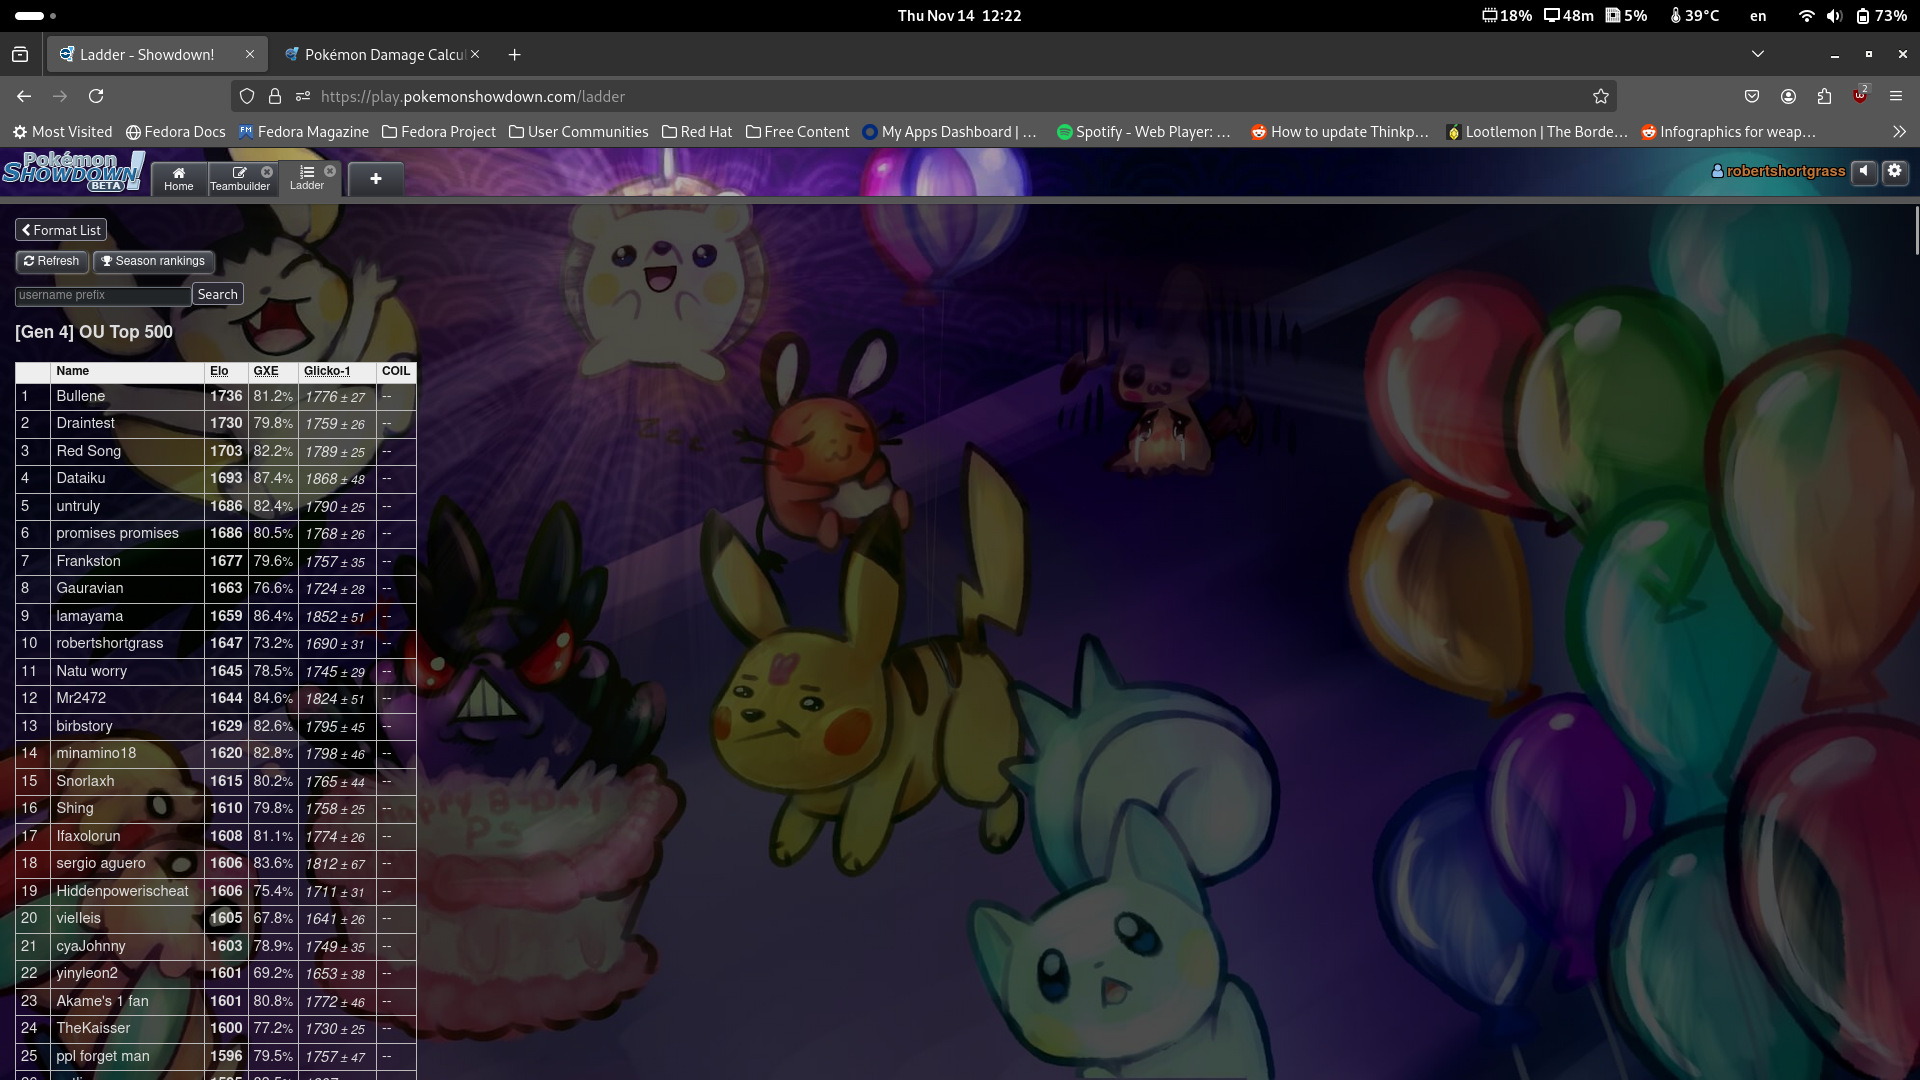Viewport: 1920px width, 1080px height.
Task: Bookmark this page with the star icon
Action: [1601, 96]
